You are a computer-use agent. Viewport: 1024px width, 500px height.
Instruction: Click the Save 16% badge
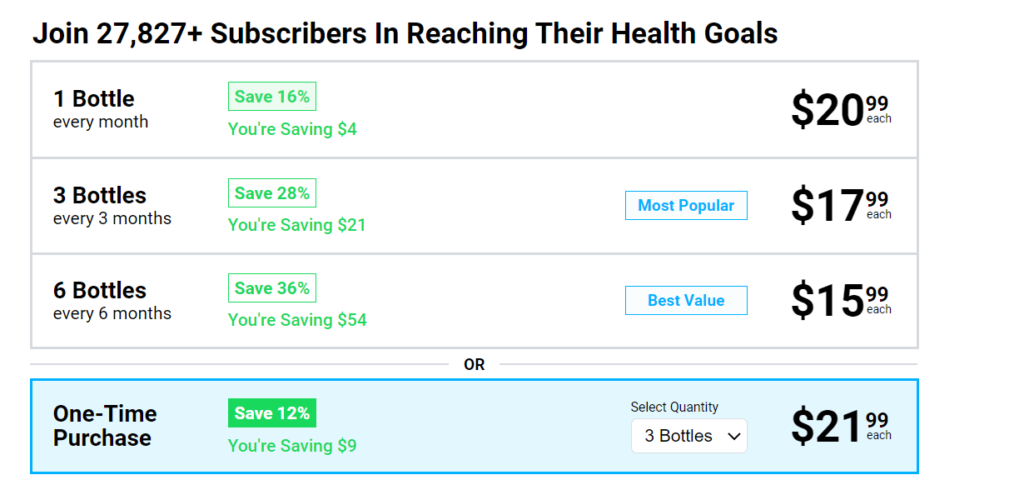click(x=272, y=97)
